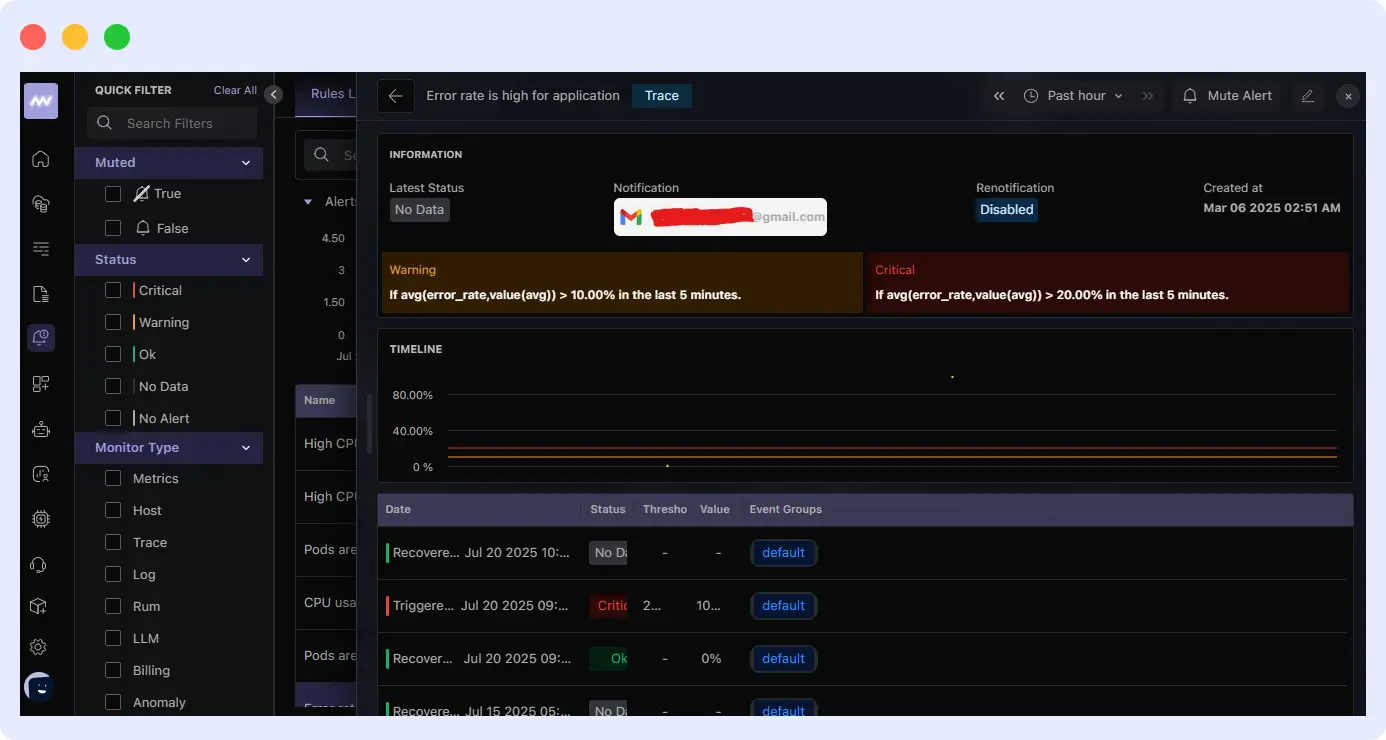
Task: Open the Dashboard builder sidebar icon
Action: [40, 383]
